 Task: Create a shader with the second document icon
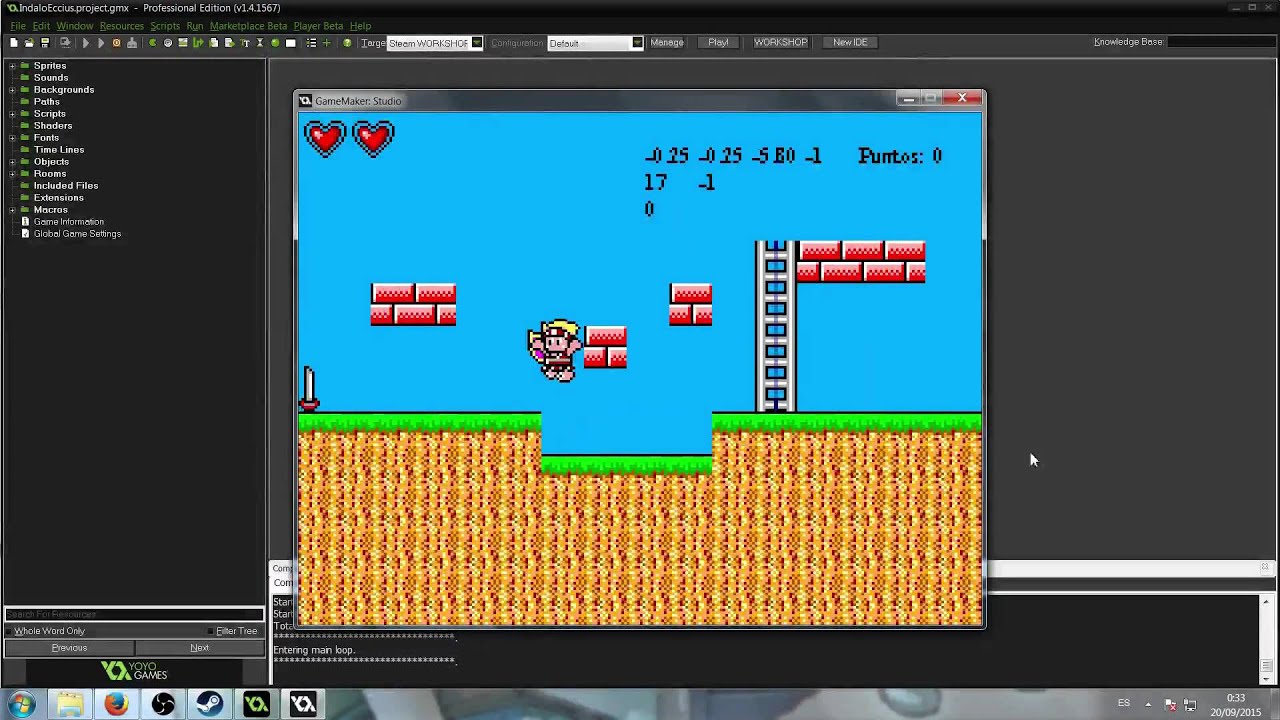[x=229, y=43]
